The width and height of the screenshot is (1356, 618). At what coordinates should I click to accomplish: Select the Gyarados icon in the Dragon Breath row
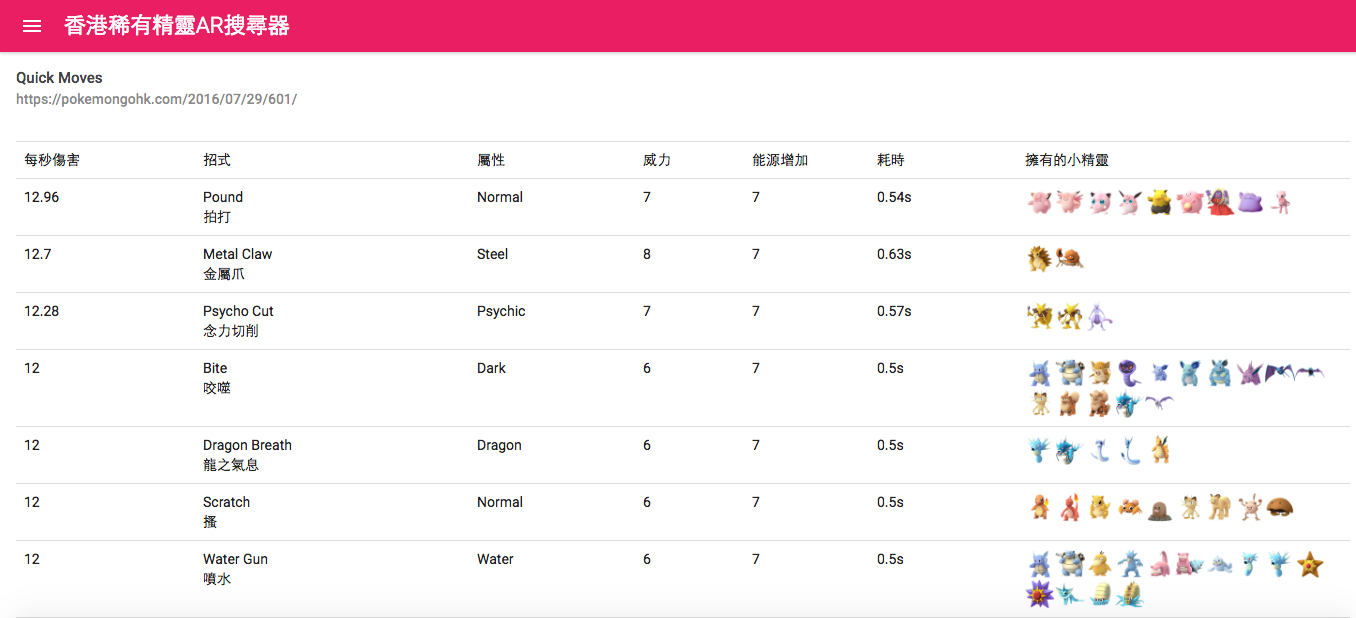coord(1070,451)
